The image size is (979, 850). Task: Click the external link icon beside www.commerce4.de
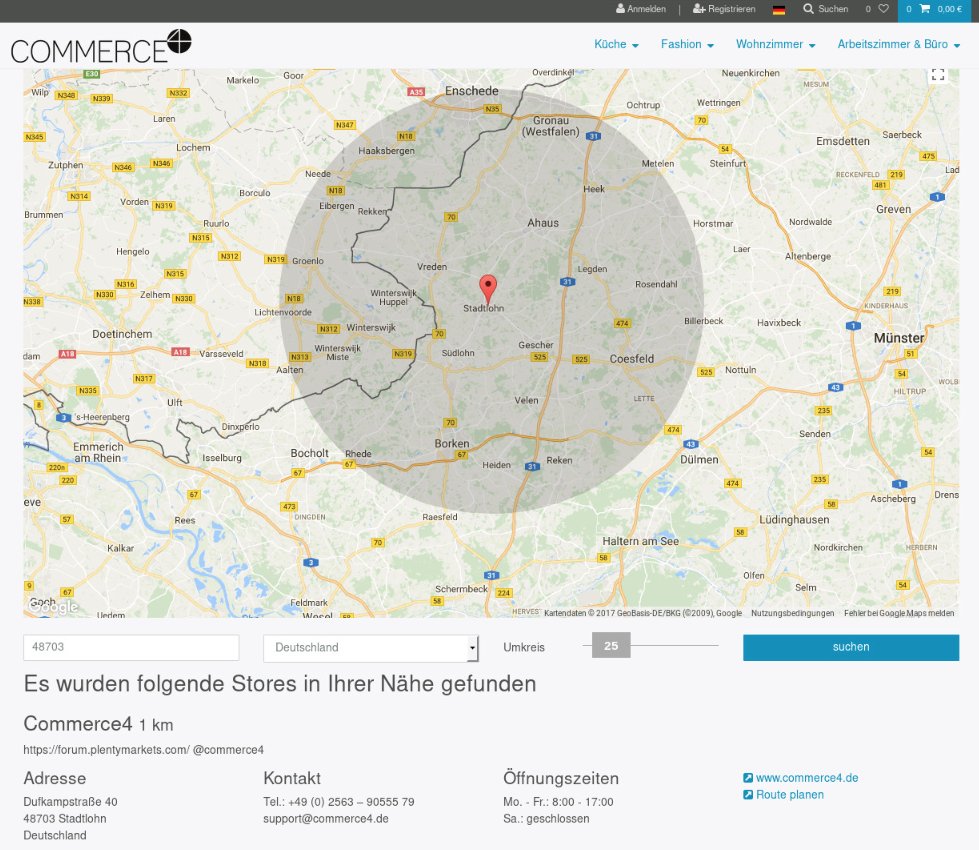748,778
